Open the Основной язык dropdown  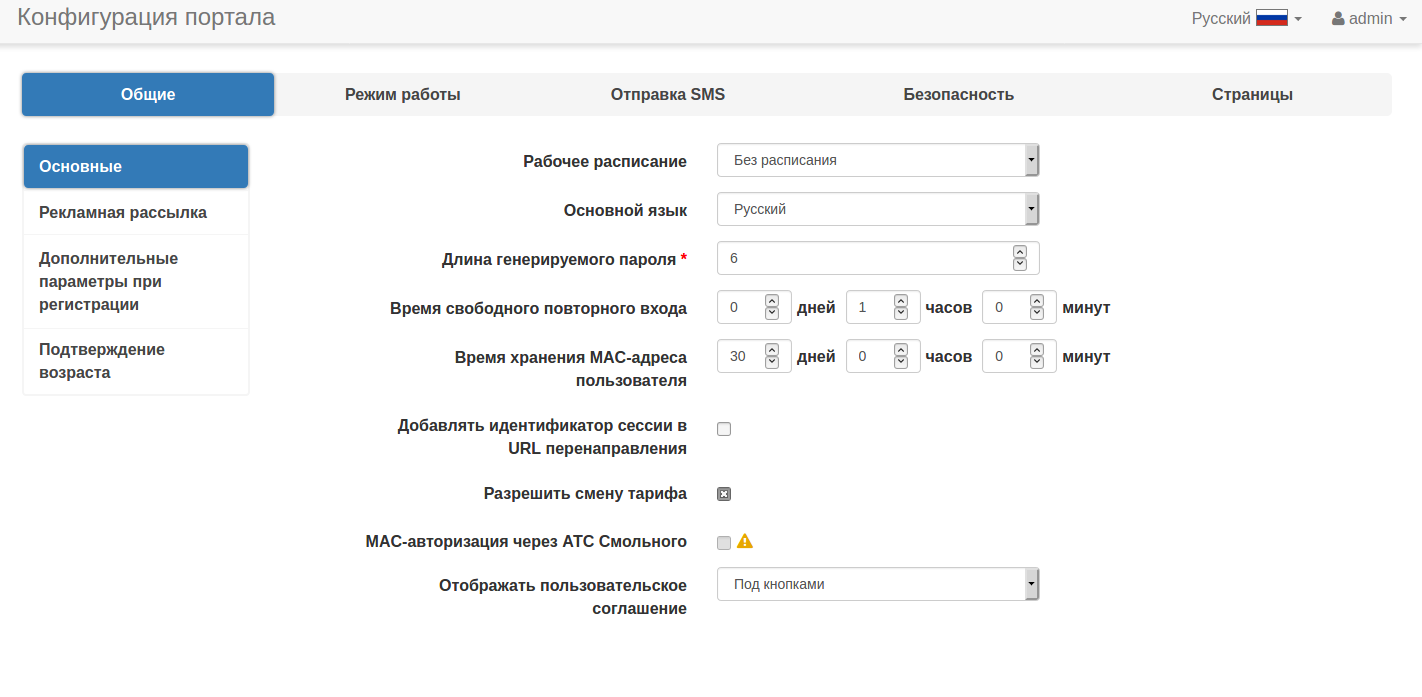point(878,209)
